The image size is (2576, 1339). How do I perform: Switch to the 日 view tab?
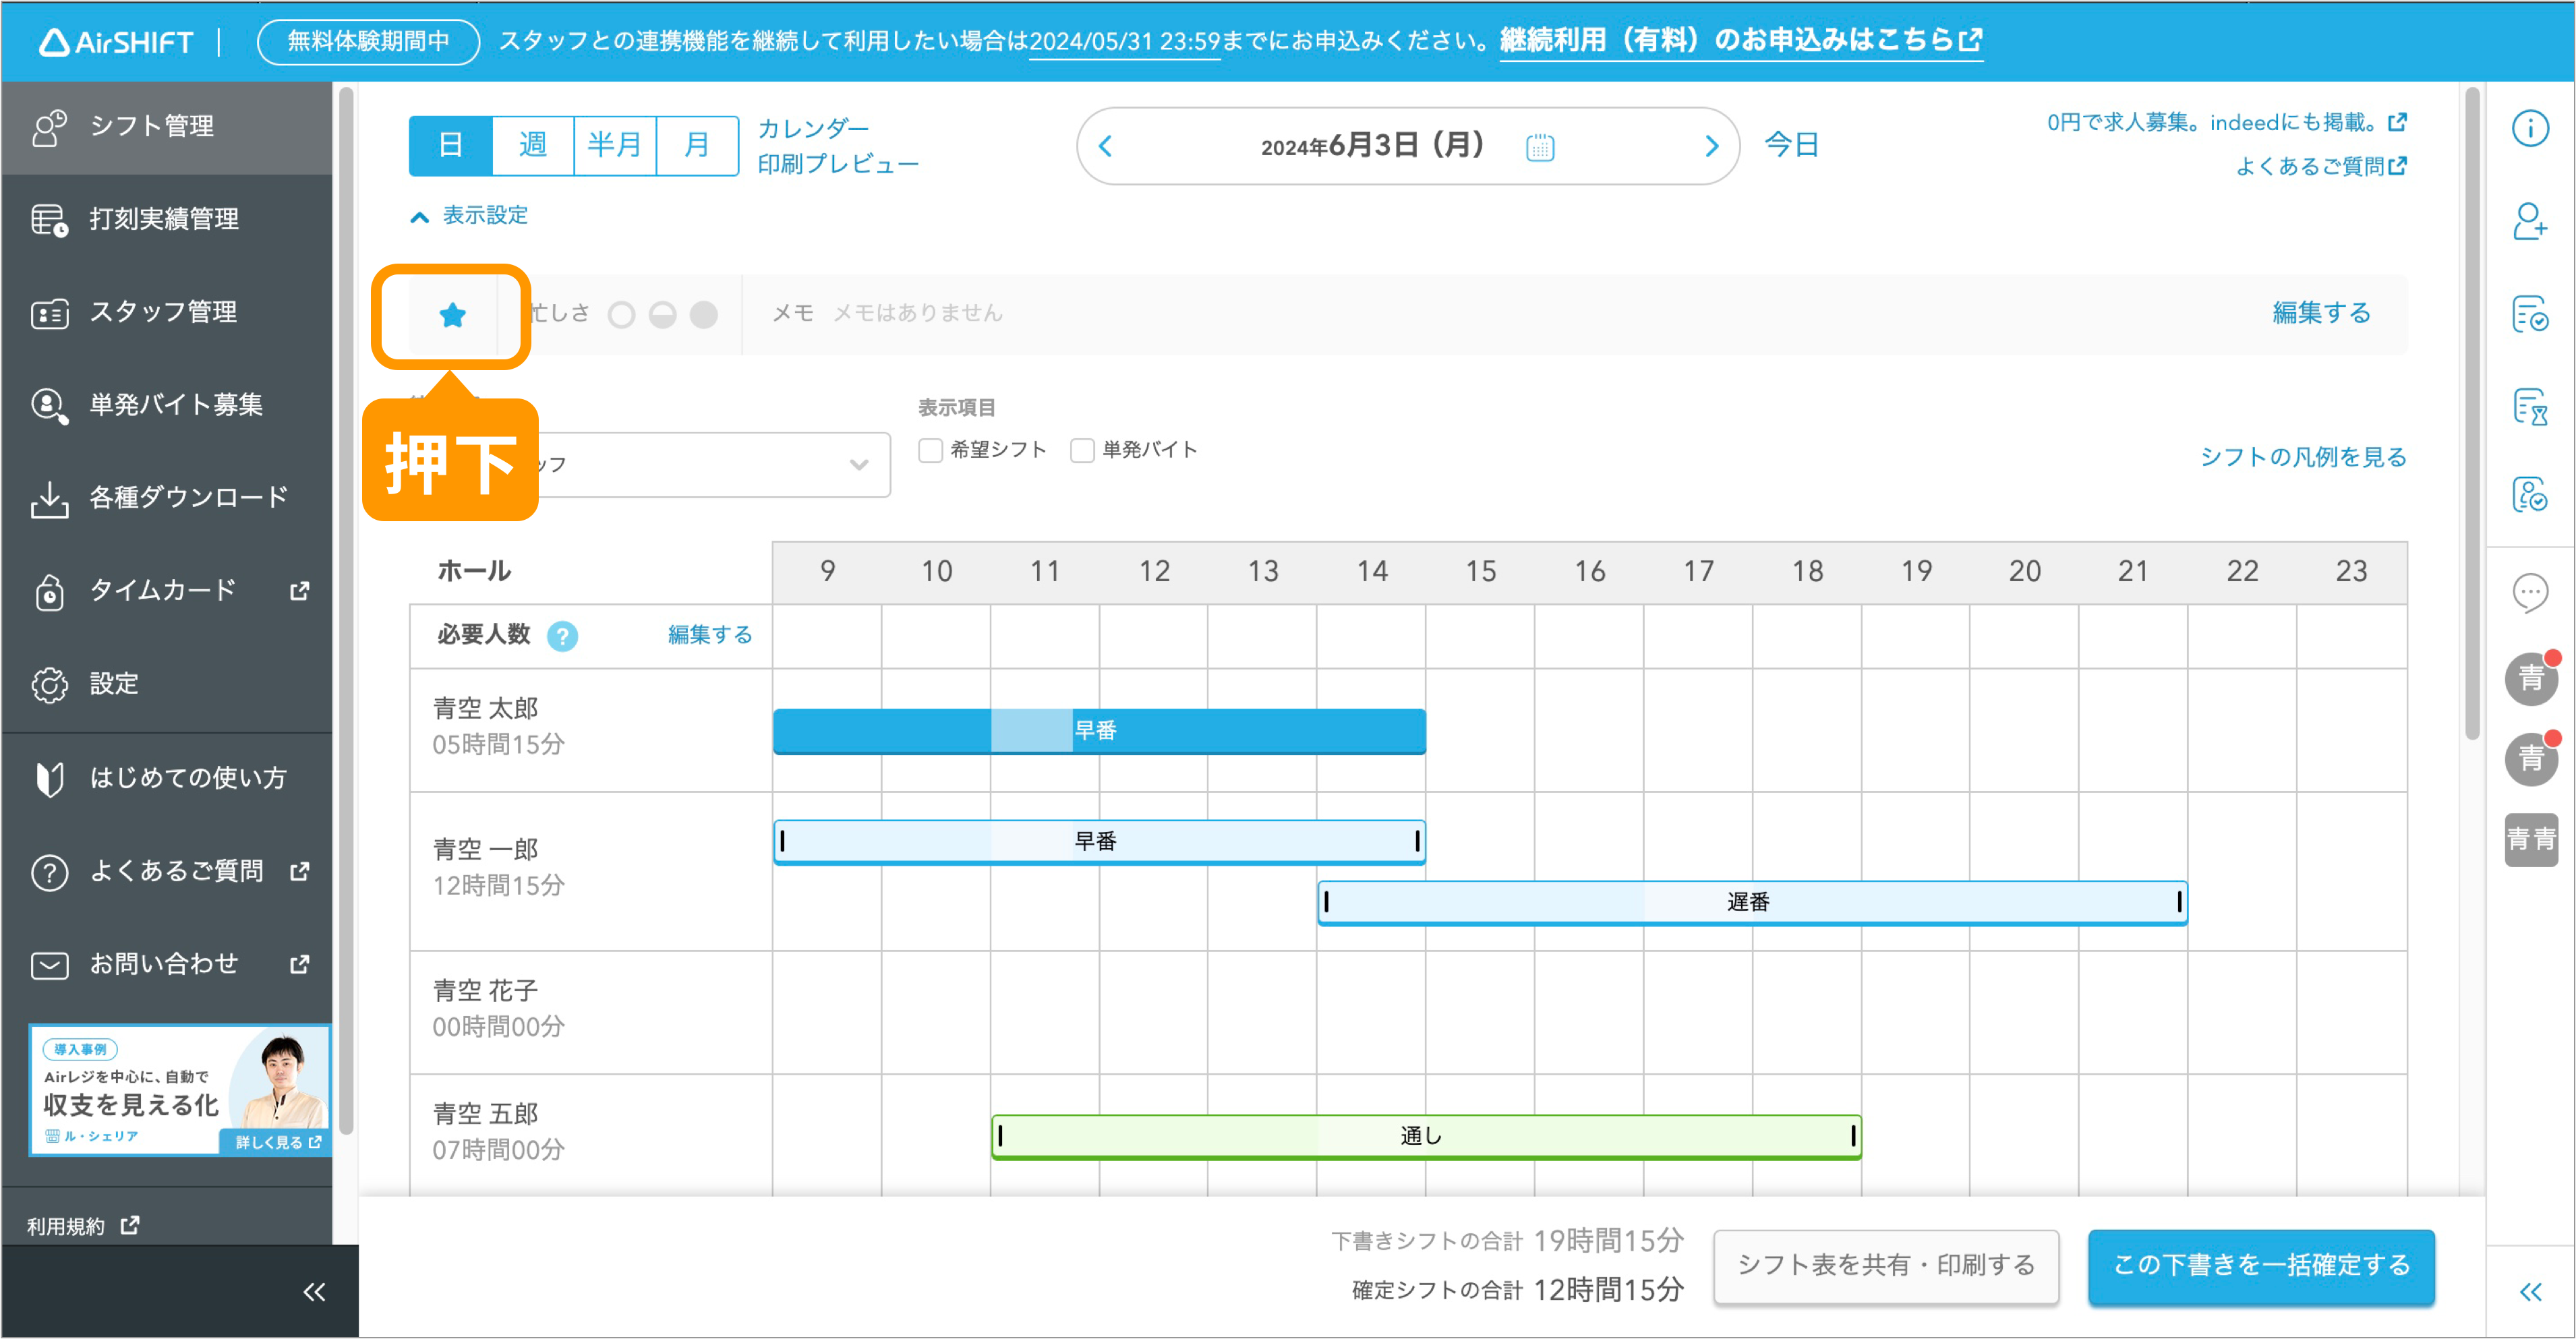coord(450,146)
